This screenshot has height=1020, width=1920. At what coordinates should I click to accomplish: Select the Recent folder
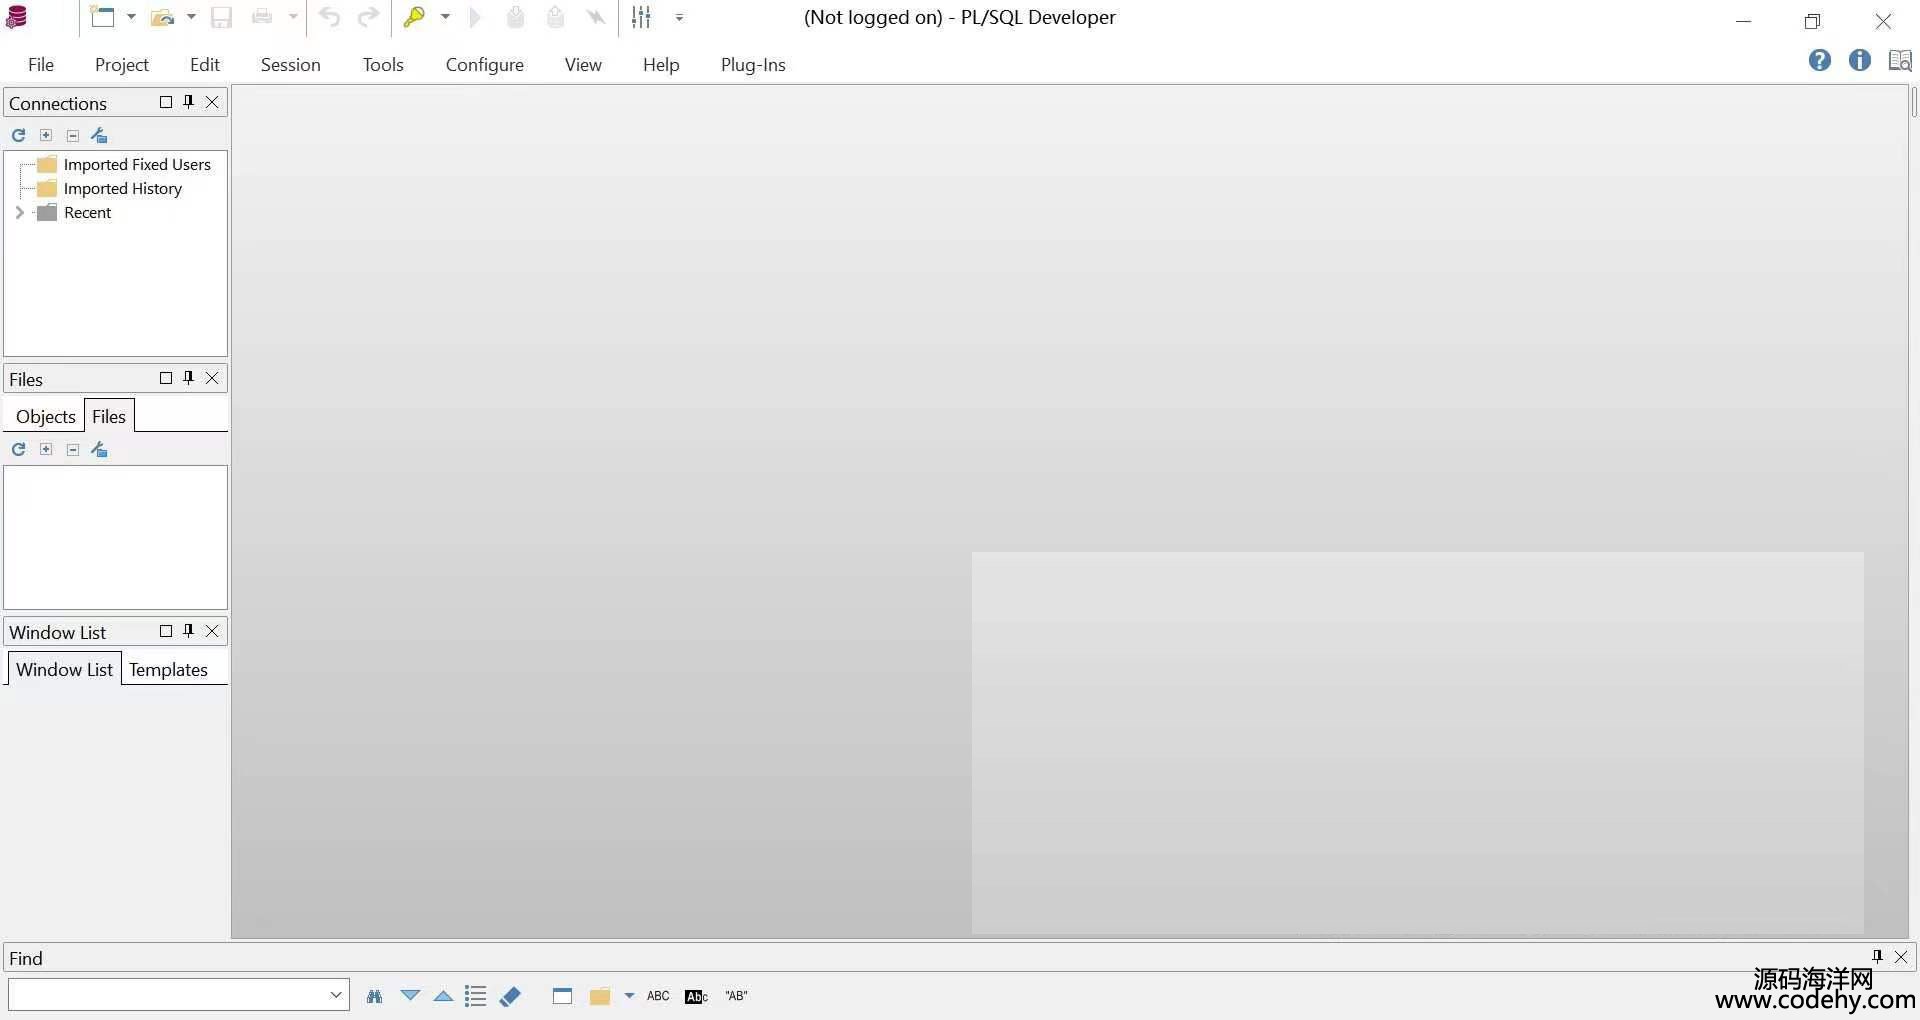(x=75, y=213)
